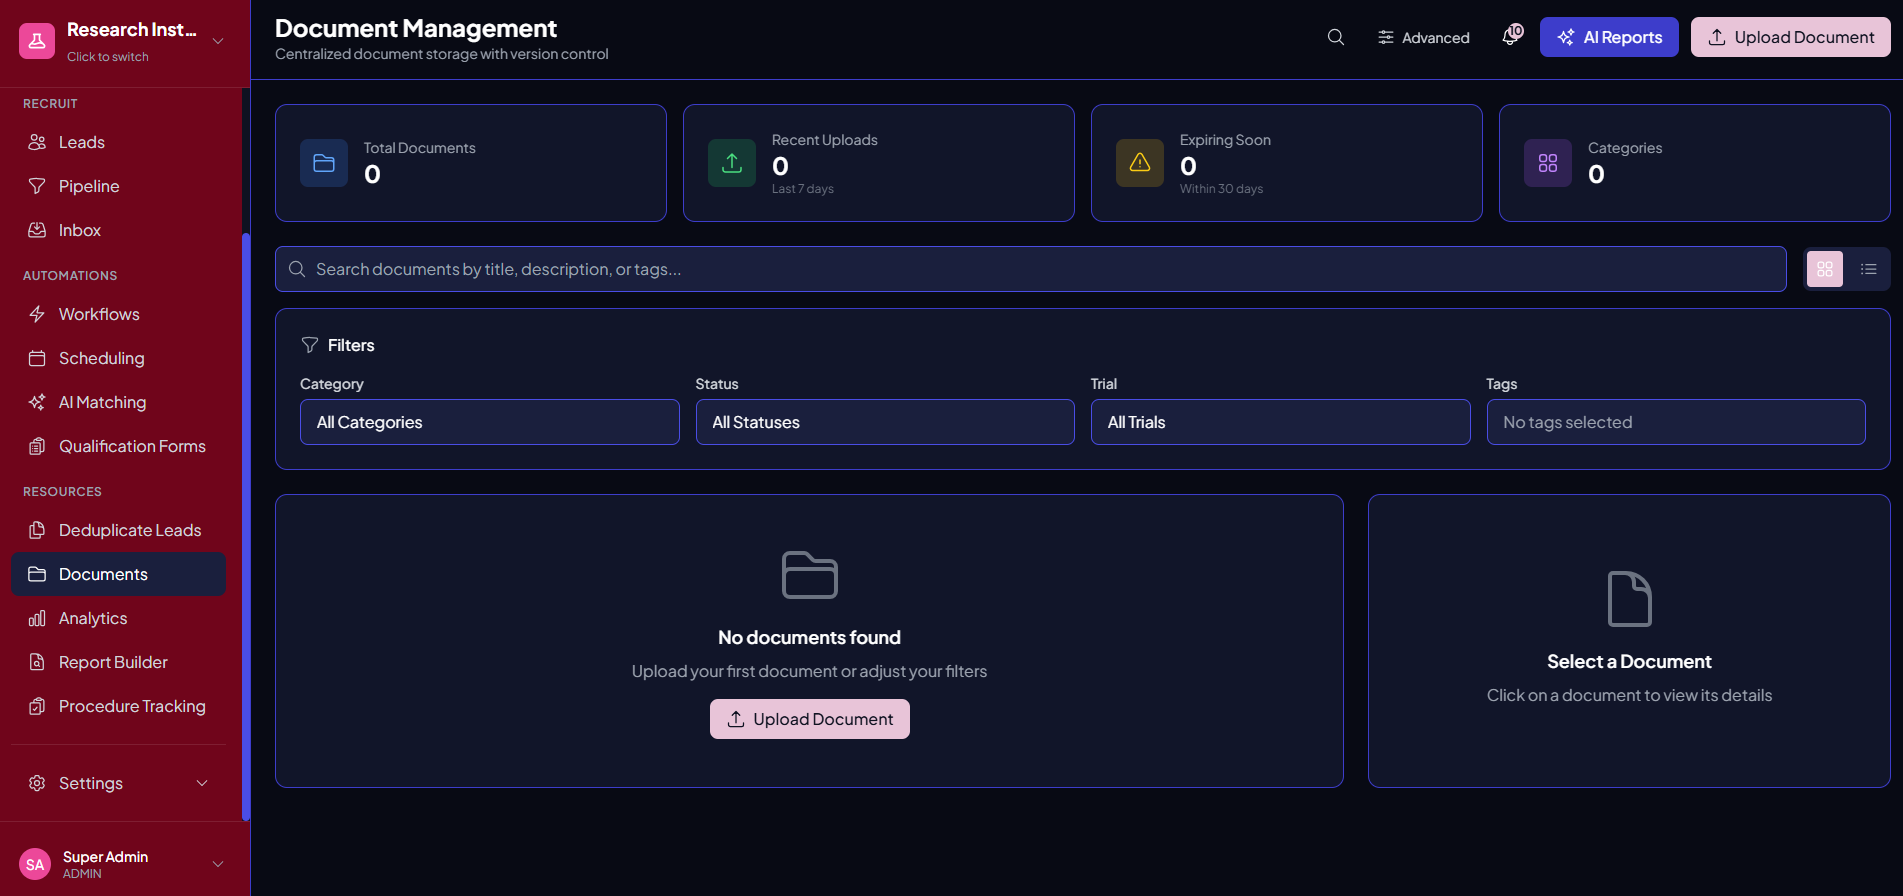Go to Workflows page
The image size is (1903, 896).
(118, 314)
